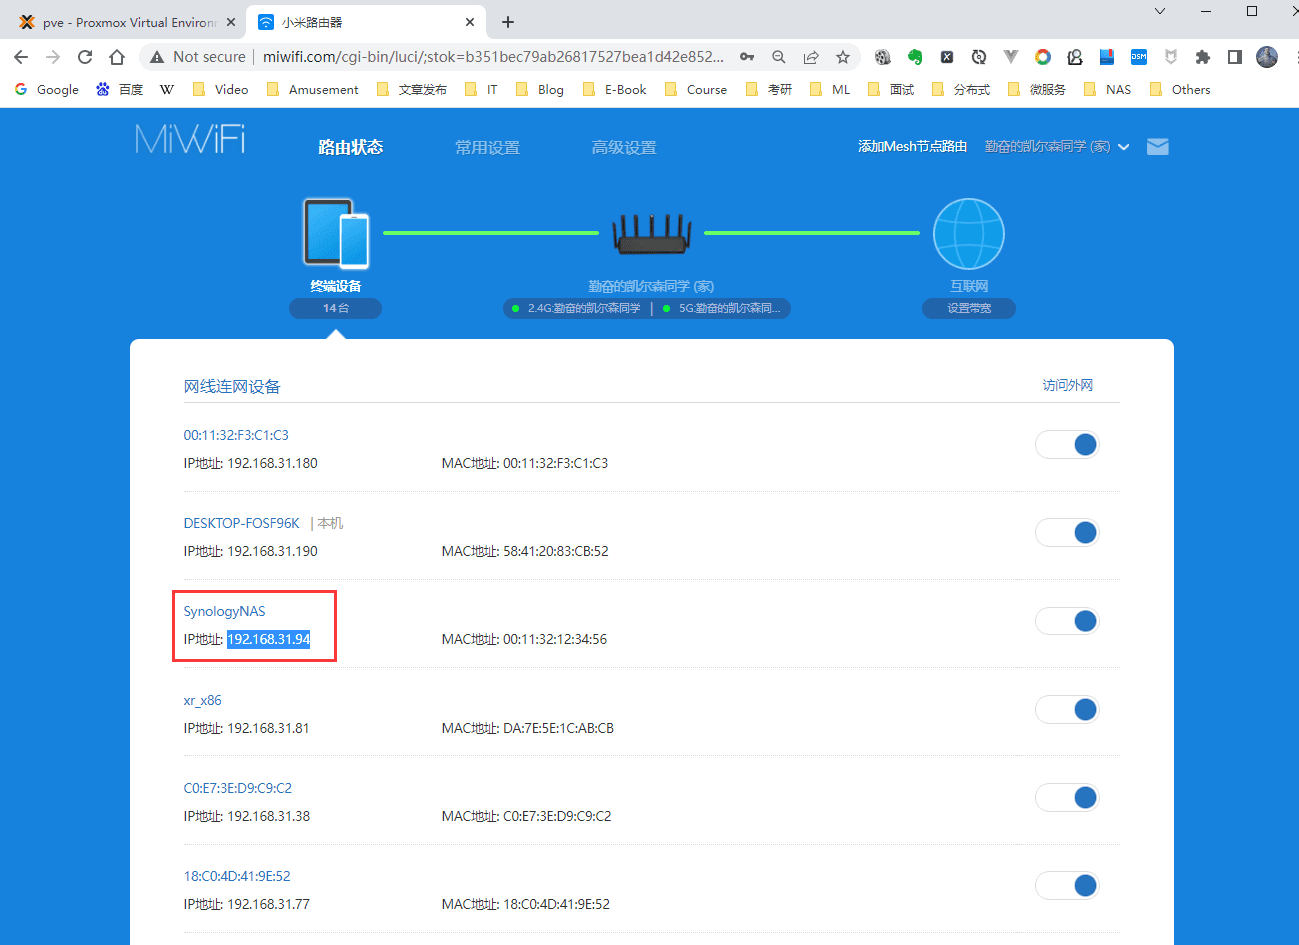Click the 网线连网设备 section heading
Viewport: 1299px width, 945px height.
(232, 387)
